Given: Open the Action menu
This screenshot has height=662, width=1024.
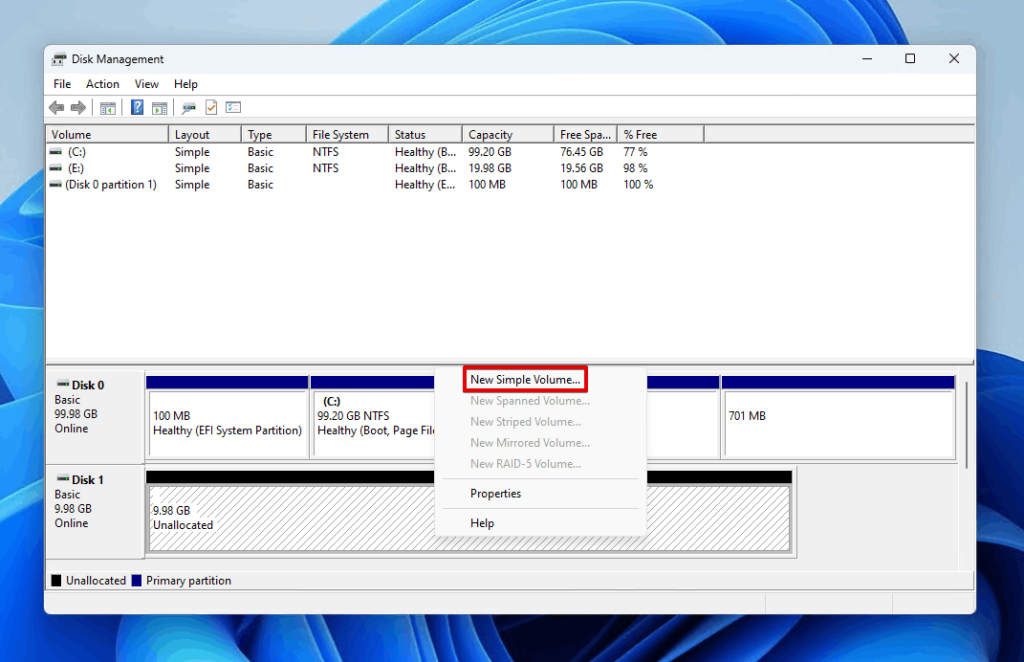Looking at the screenshot, I should pos(102,84).
